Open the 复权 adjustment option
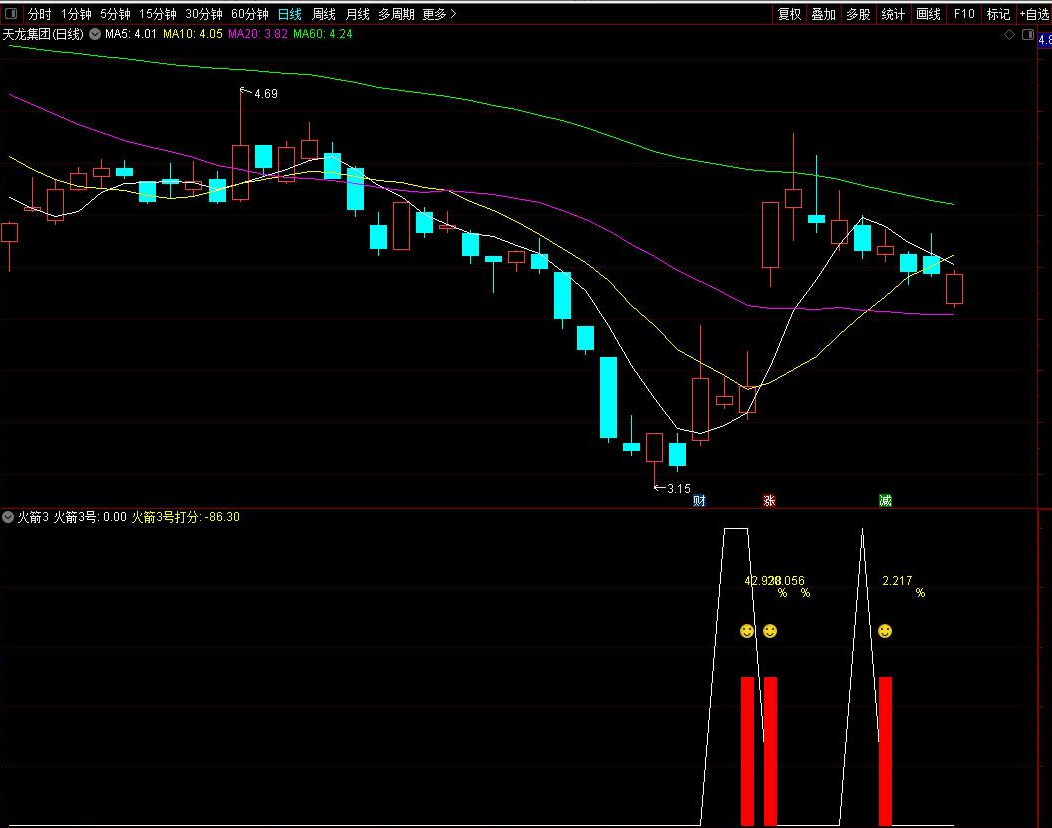This screenshot has width=1052, height=828. 789,14
